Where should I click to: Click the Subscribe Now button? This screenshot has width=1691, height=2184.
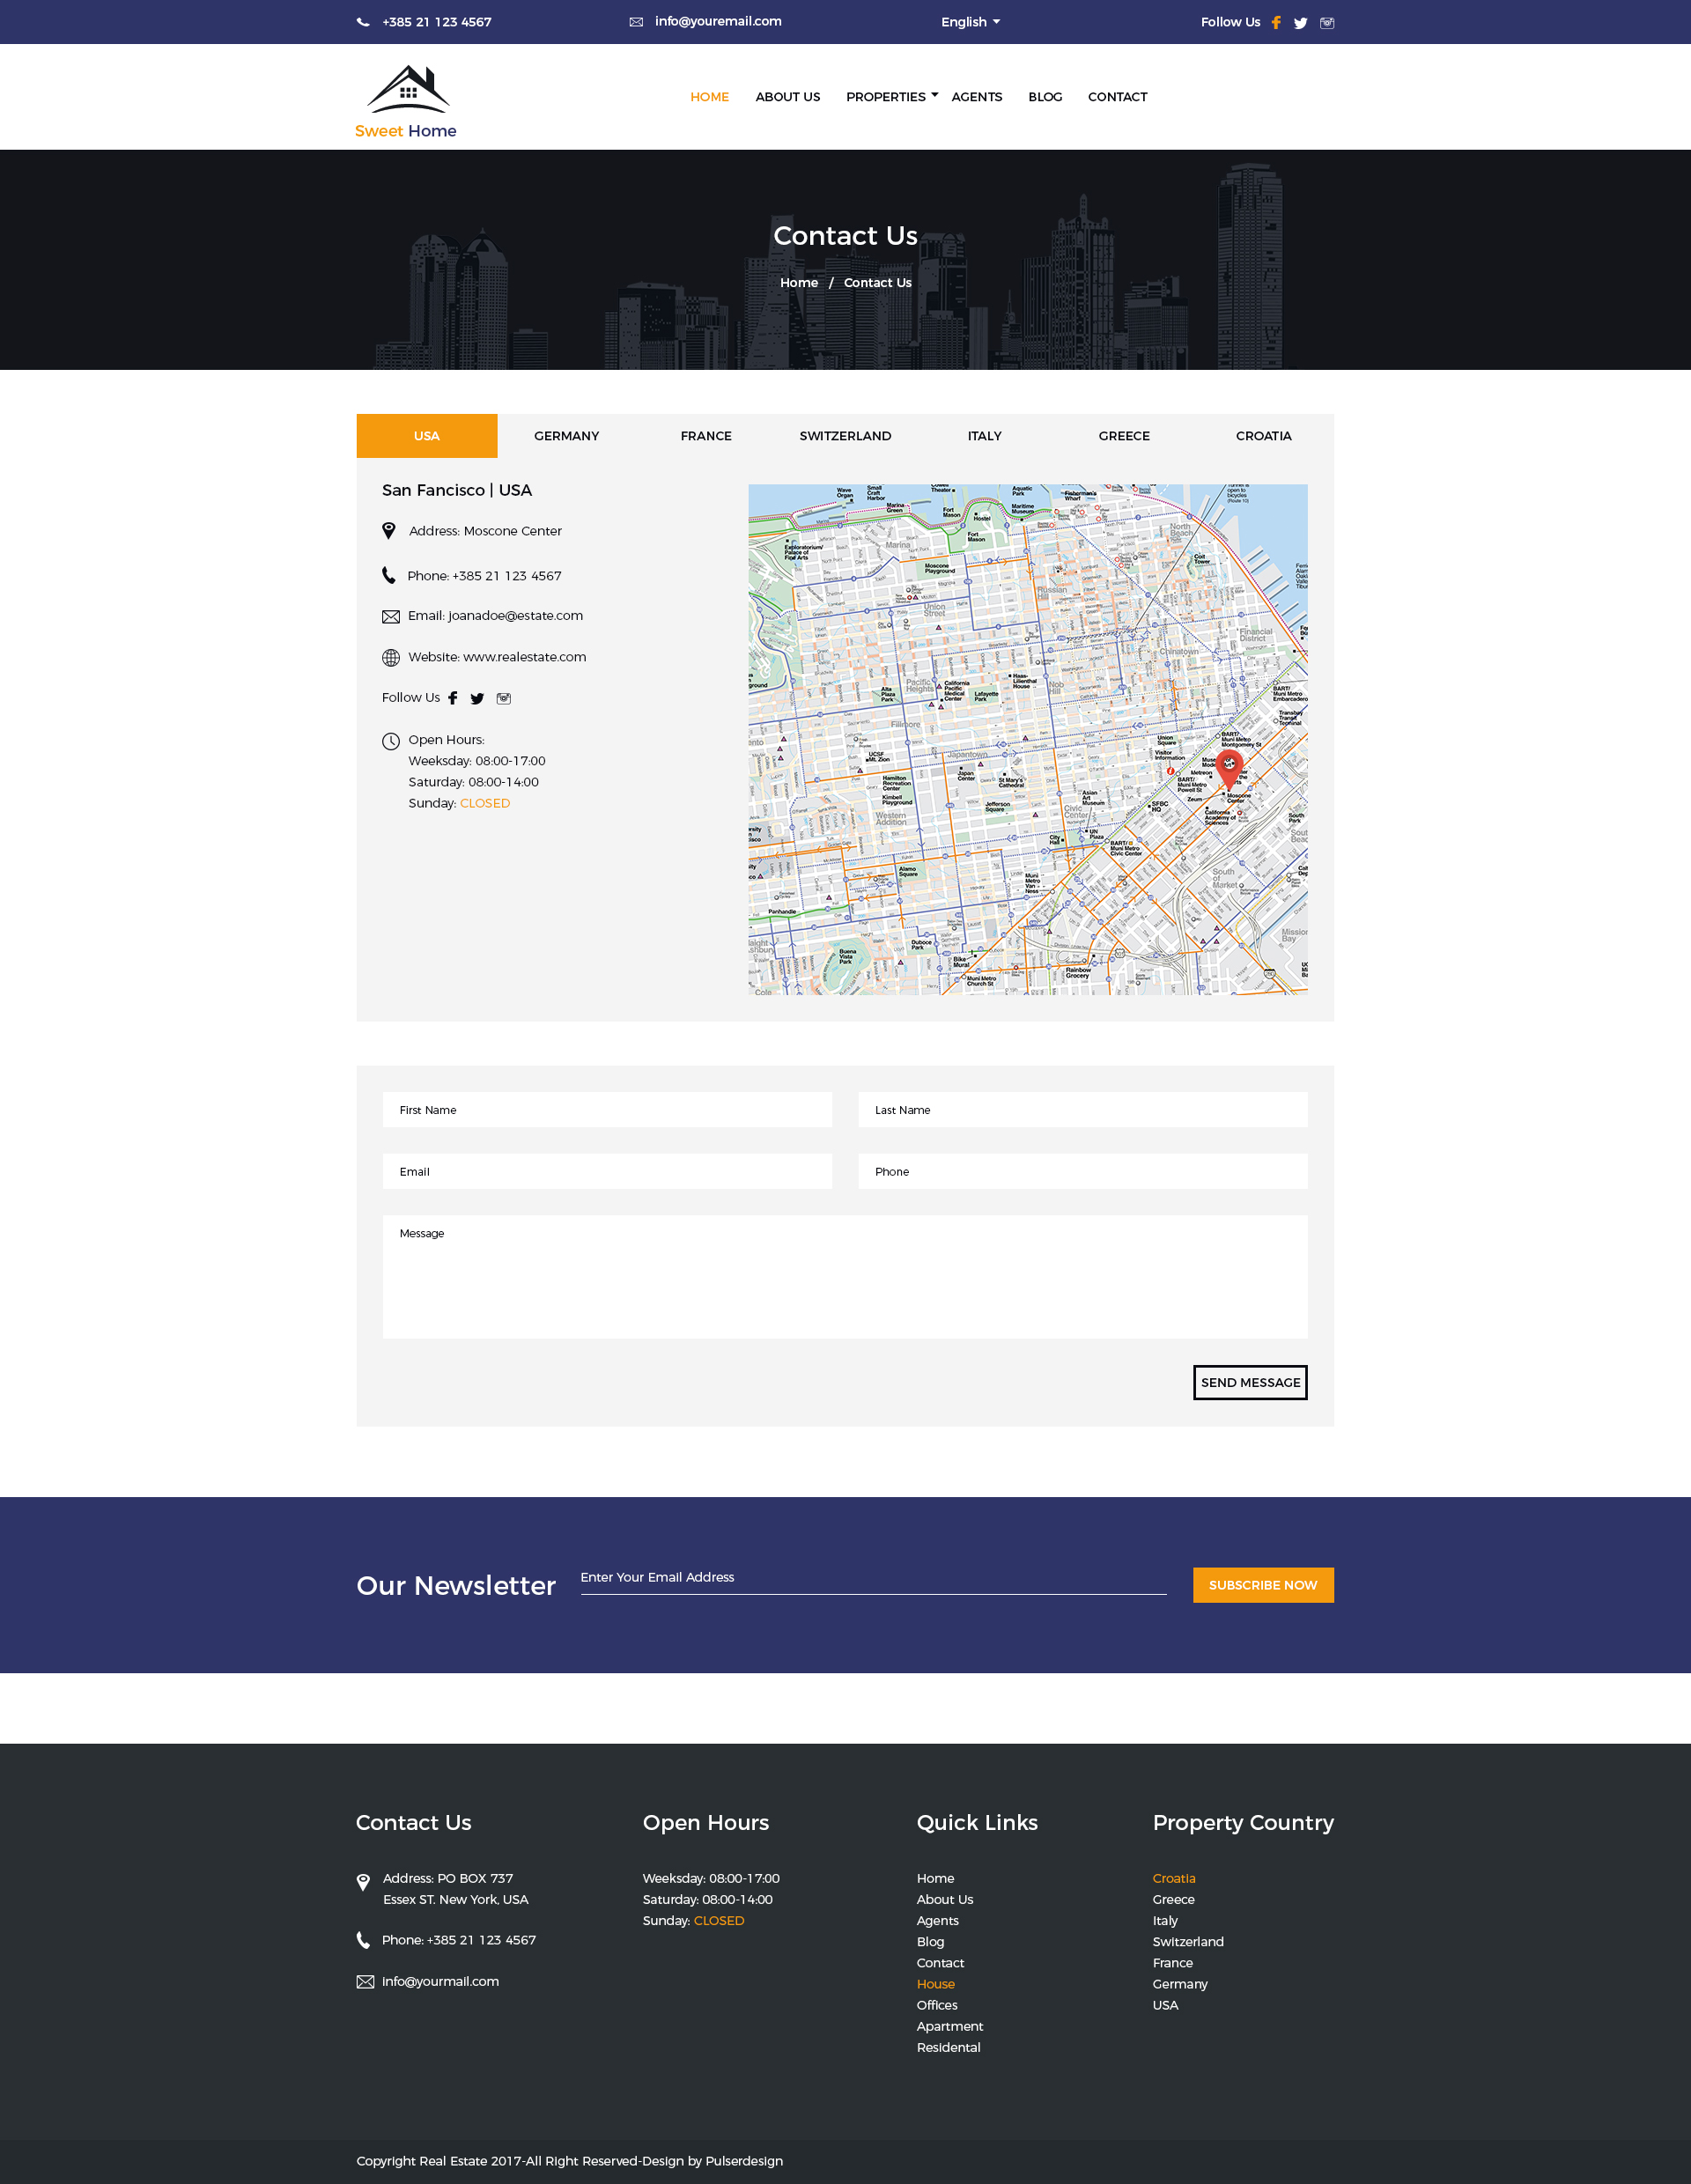coord(1262,1585)
